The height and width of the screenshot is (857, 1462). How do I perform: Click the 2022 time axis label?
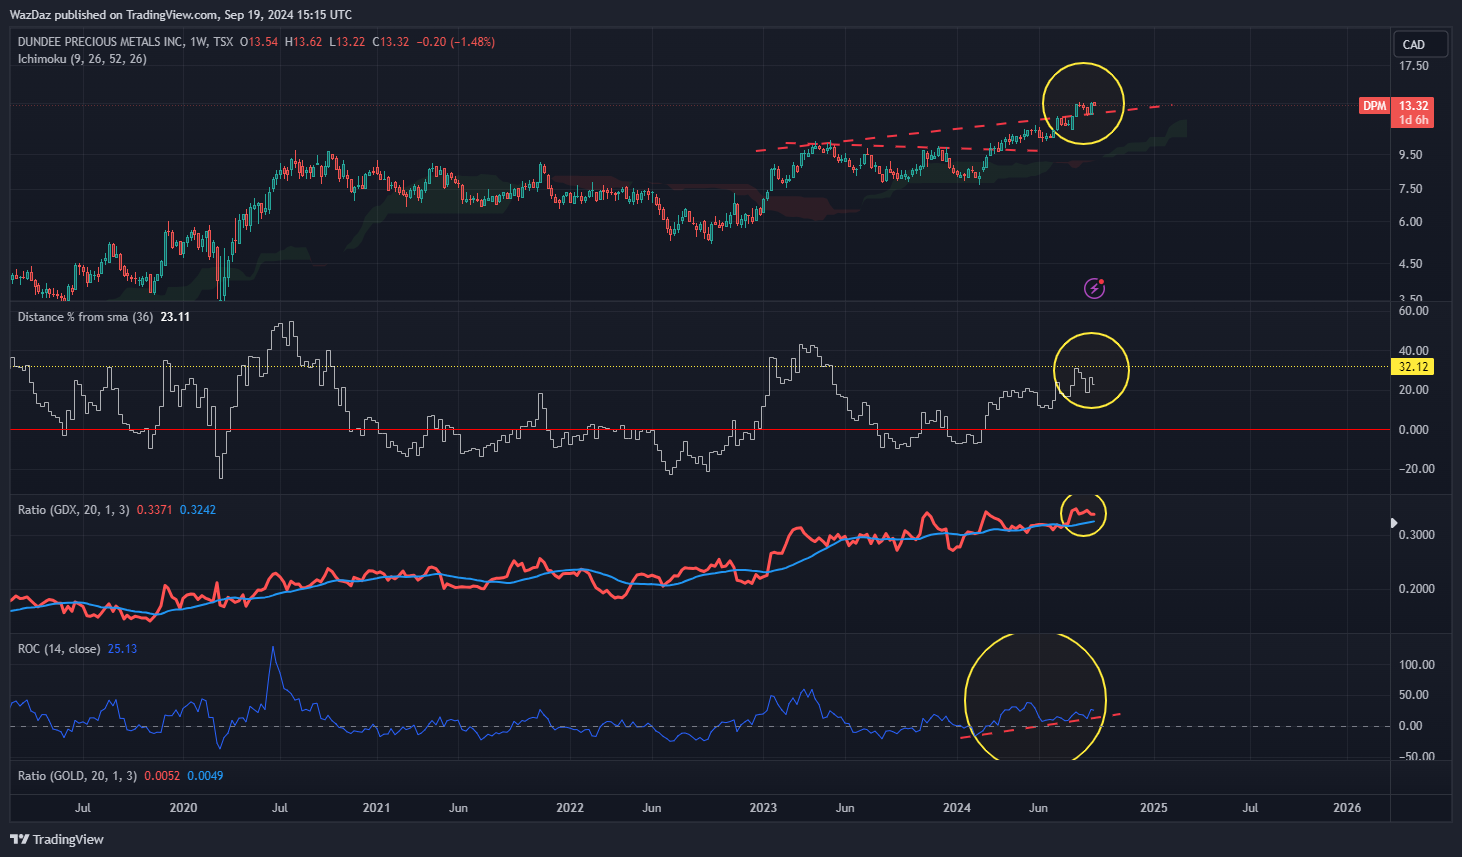coord(570,808)
